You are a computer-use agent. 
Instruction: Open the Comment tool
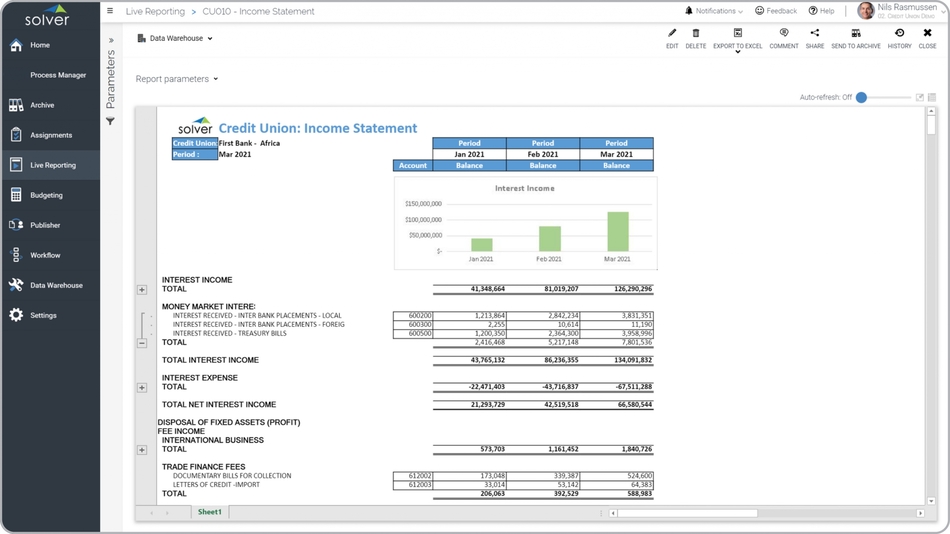784,38
